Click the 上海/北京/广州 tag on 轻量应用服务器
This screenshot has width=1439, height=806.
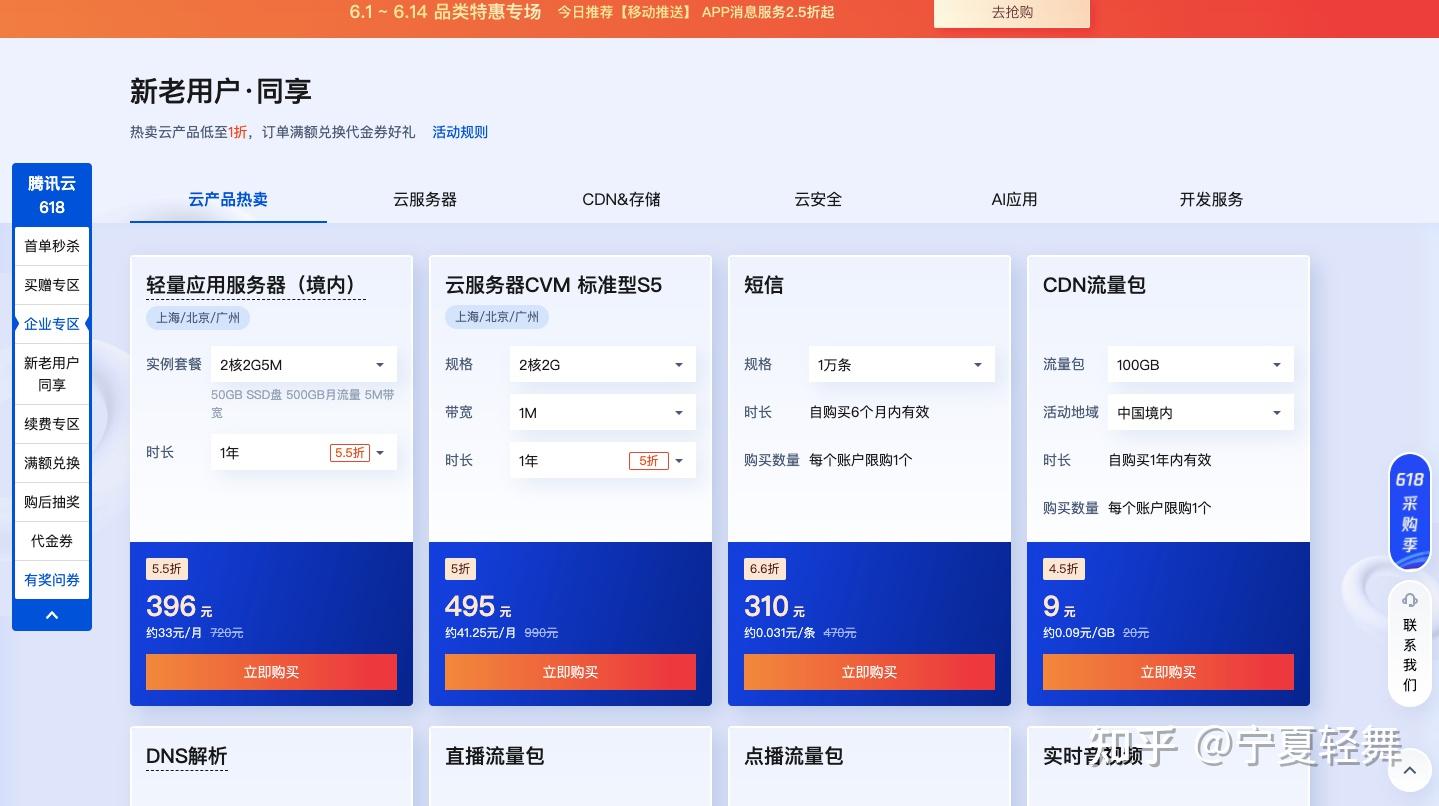[x=198, y=317]
